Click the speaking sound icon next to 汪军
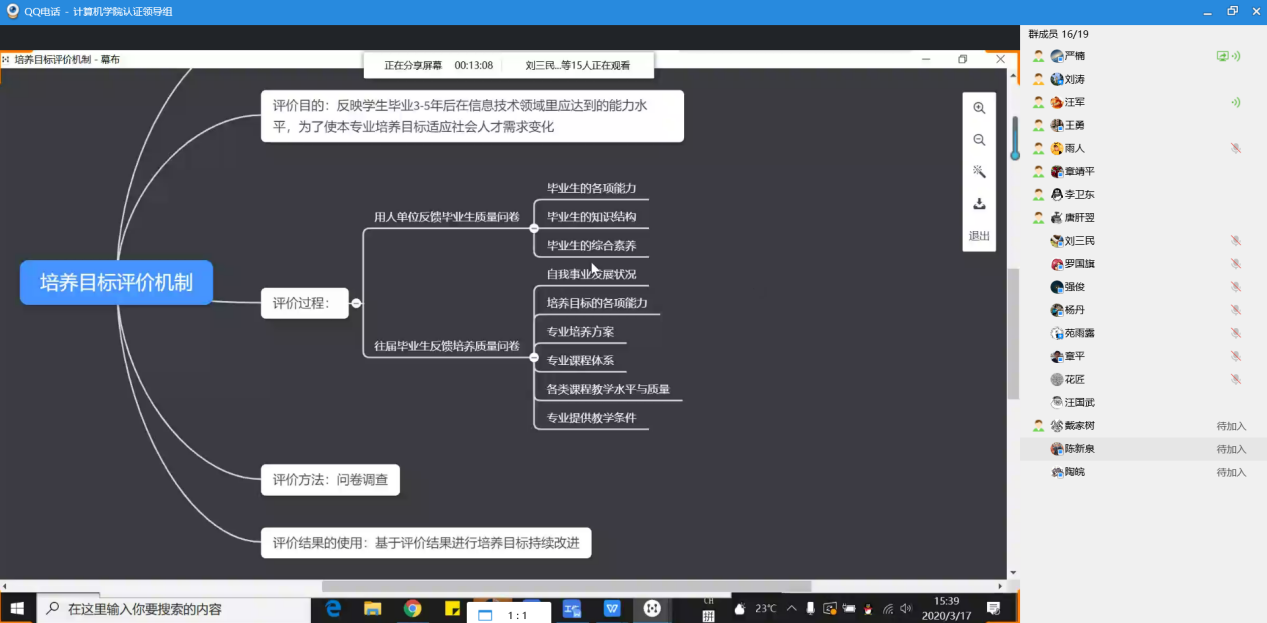The width and height of the screenshot is (1267, 623). (x=1236, y=102)
